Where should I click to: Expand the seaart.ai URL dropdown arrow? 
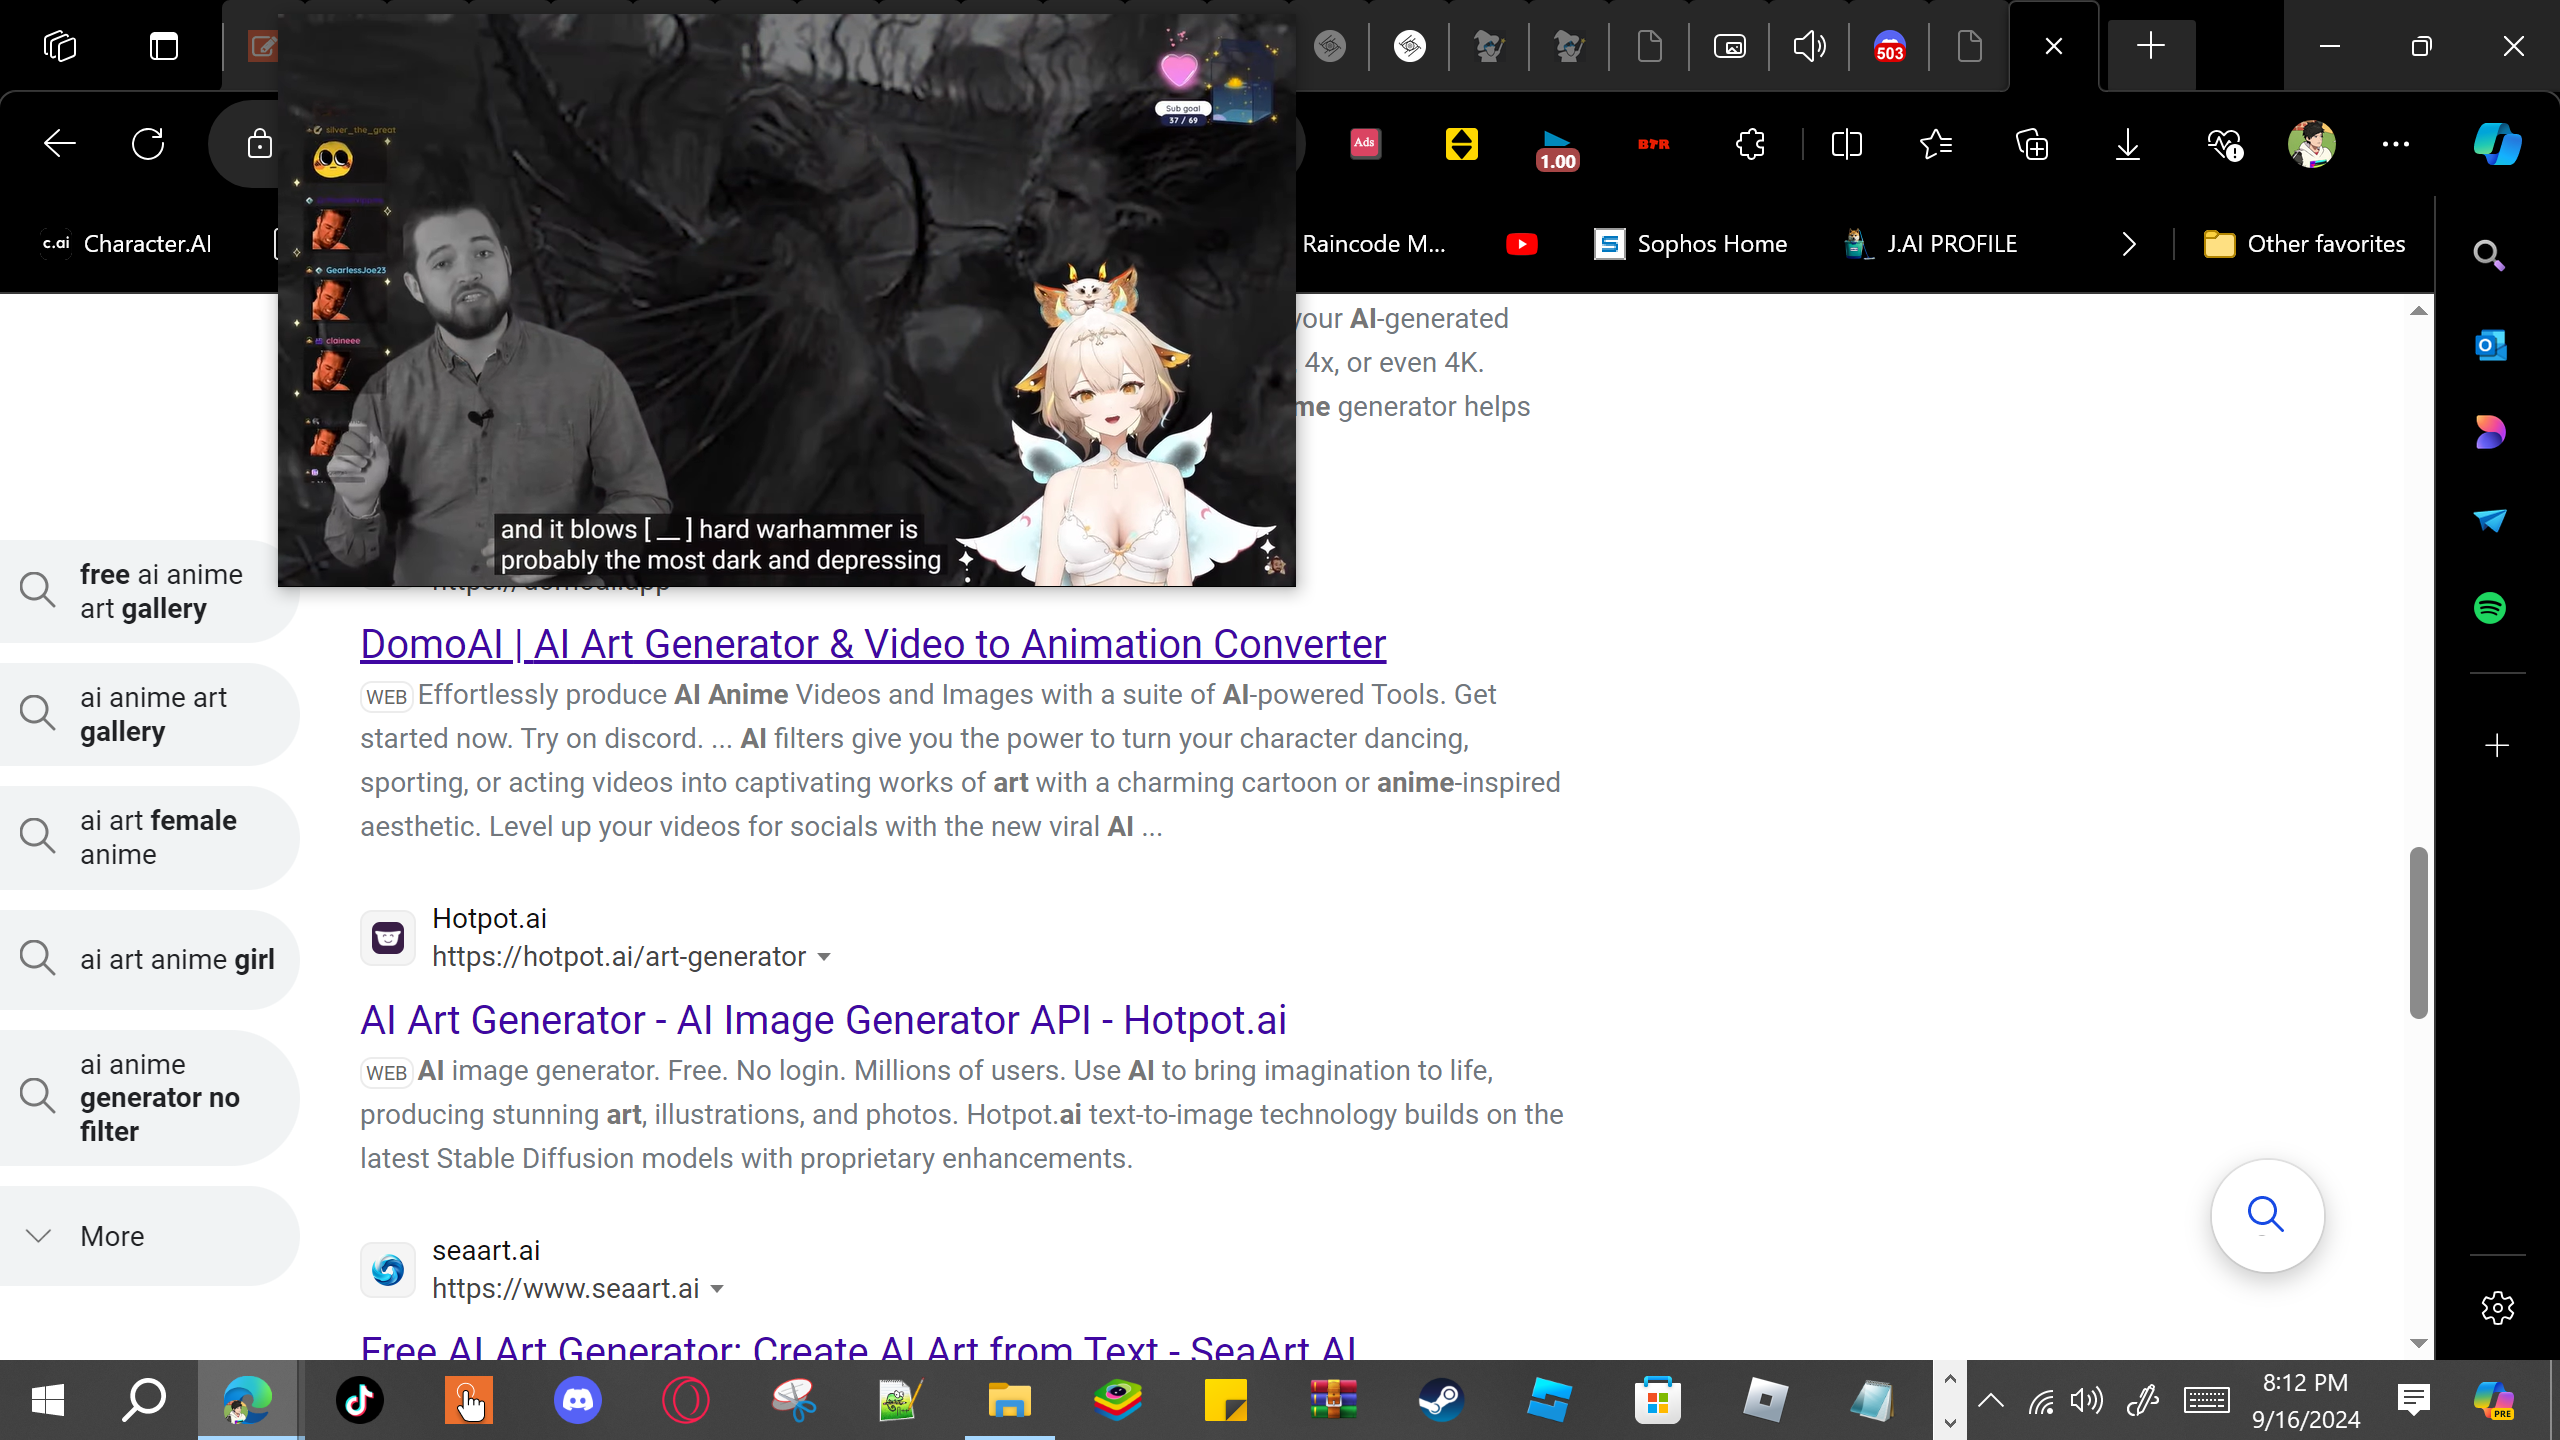click(717, 1289)
